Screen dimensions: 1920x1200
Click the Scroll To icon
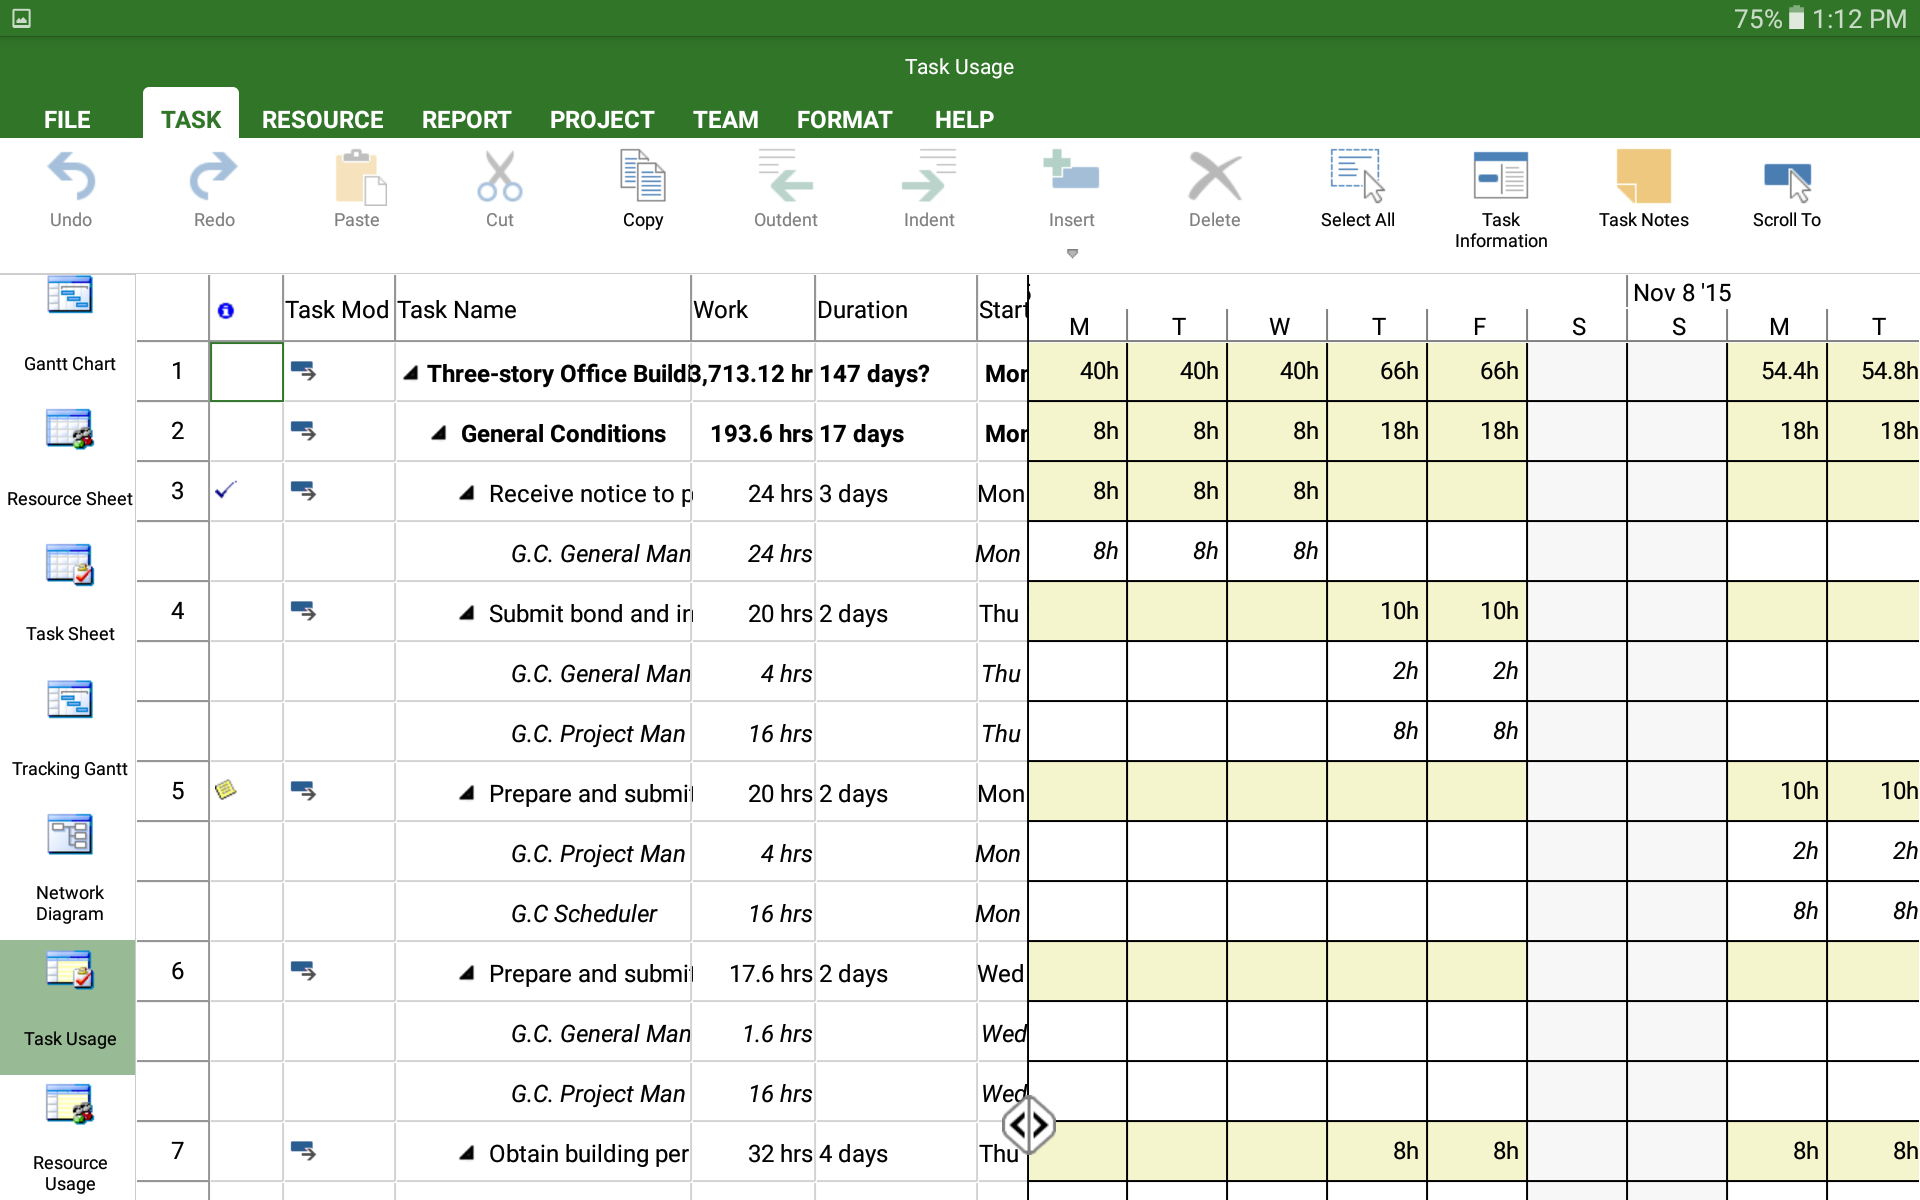1787,182
